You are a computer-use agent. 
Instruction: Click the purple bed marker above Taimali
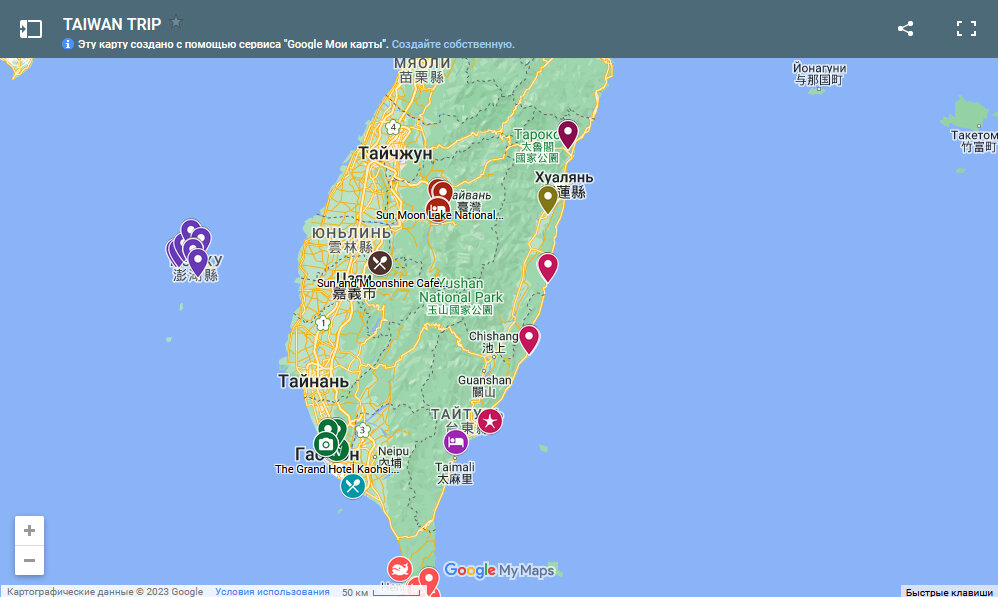(456, 442)
